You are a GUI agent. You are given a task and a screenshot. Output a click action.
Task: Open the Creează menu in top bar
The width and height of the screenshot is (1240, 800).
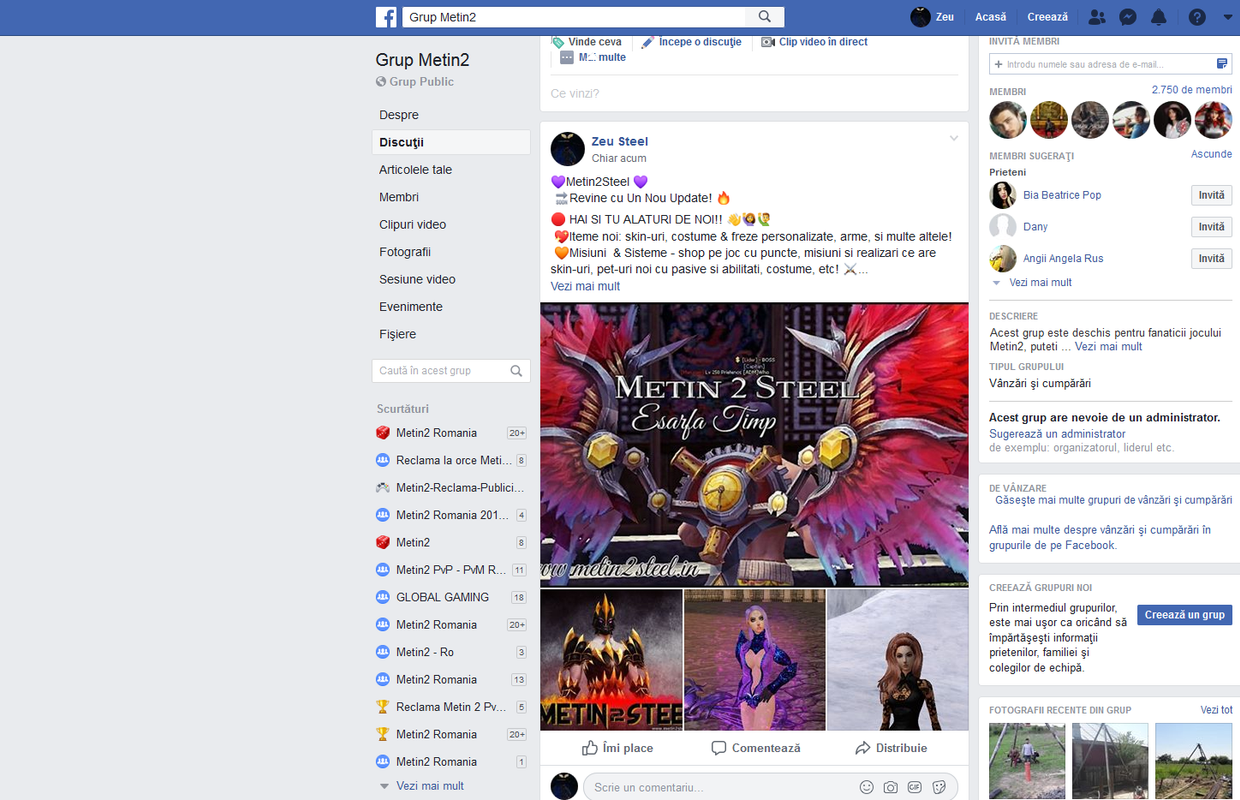click(1048, 17)
